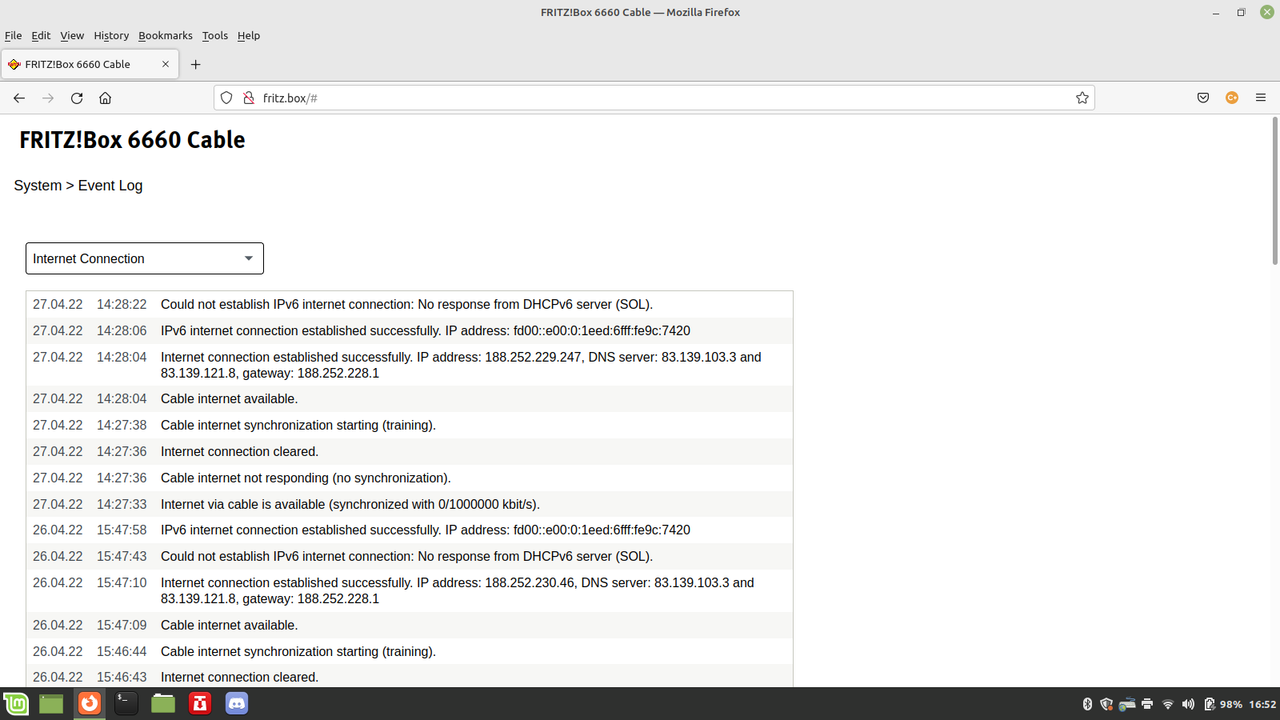This screenshot has width=1280, height=720.
Task: Click the security shield tray icon
Action: (1107, 704)
